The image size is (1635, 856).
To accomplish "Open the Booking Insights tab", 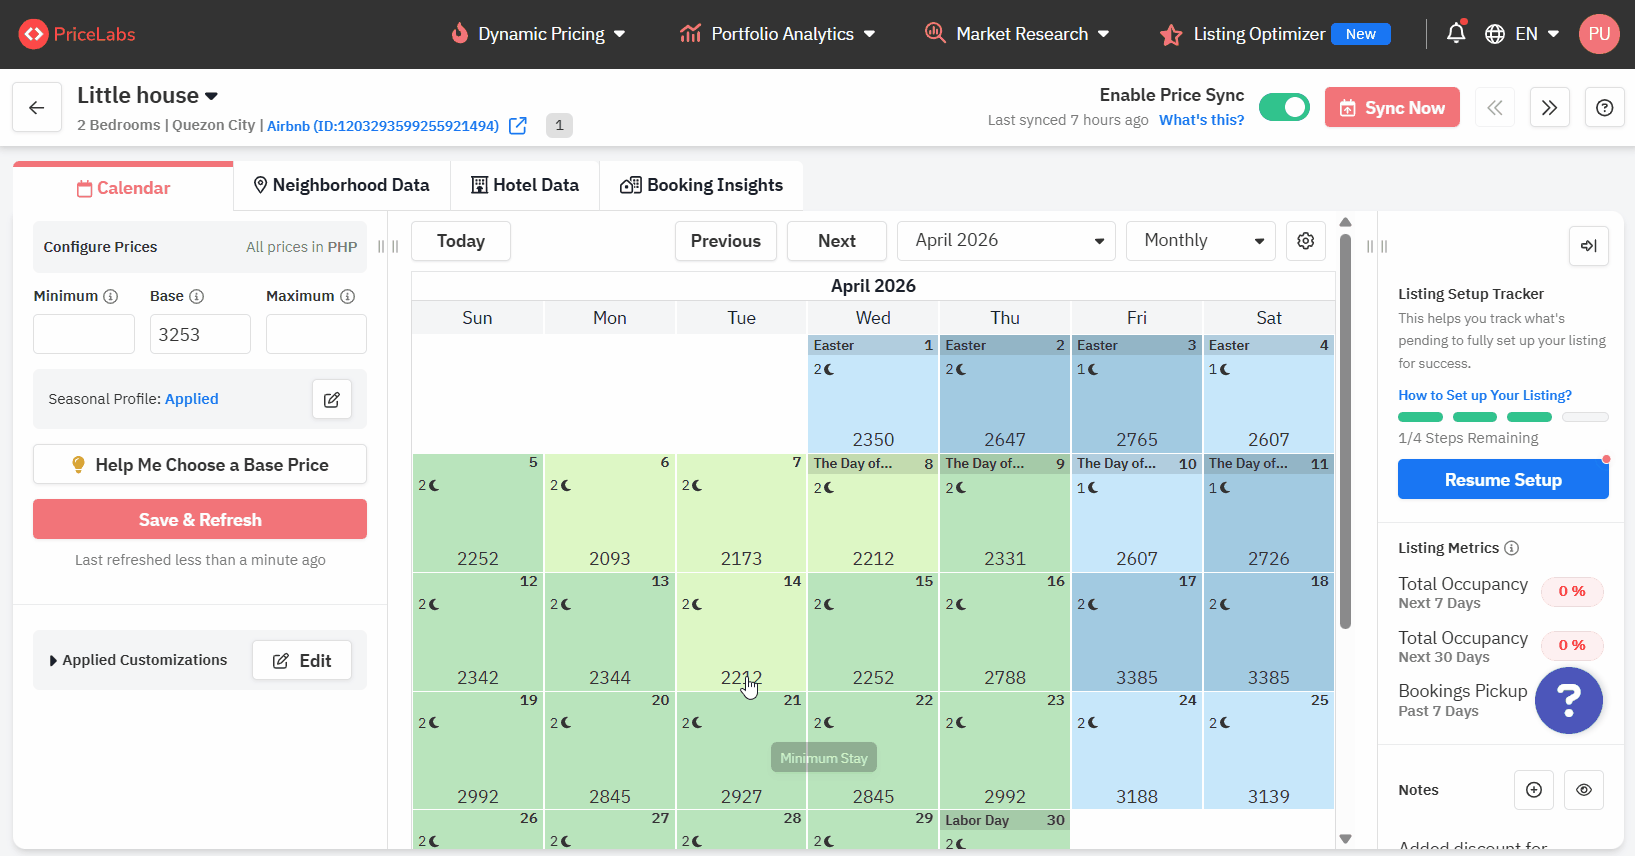I will pos(701,186).
